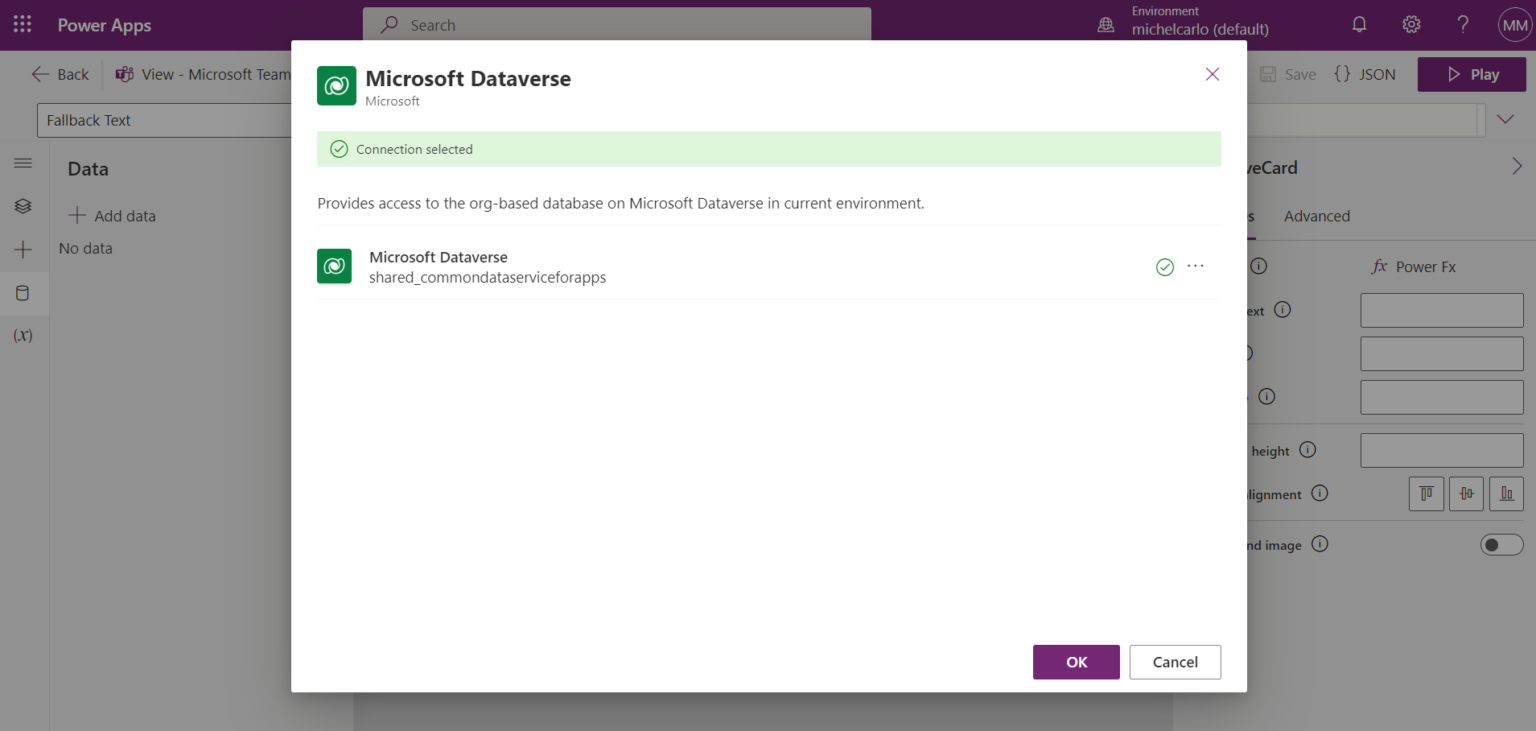Click the Power Fx formula icon

[x=1380, y=266]
